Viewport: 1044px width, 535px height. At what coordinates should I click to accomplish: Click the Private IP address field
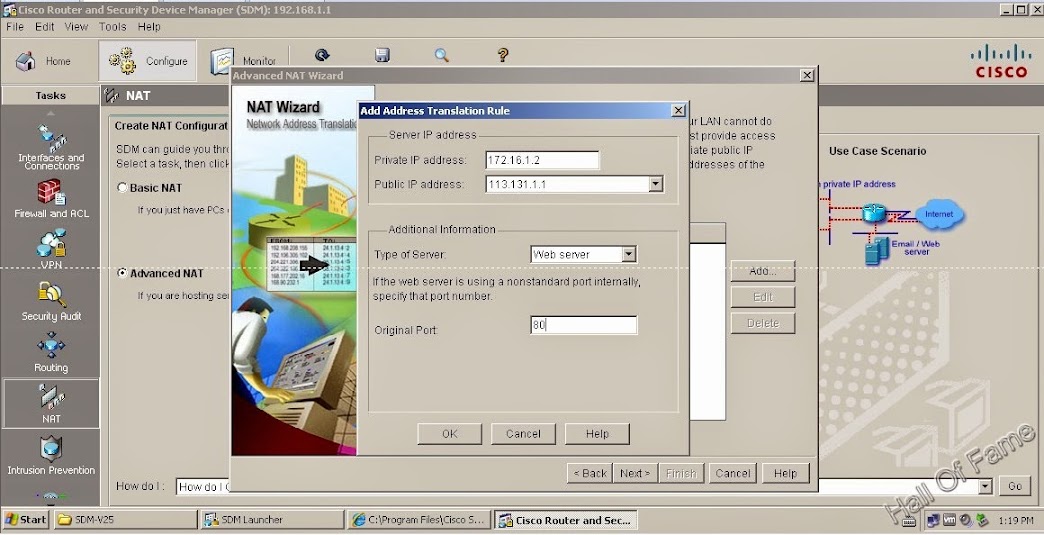pos(542,160)
